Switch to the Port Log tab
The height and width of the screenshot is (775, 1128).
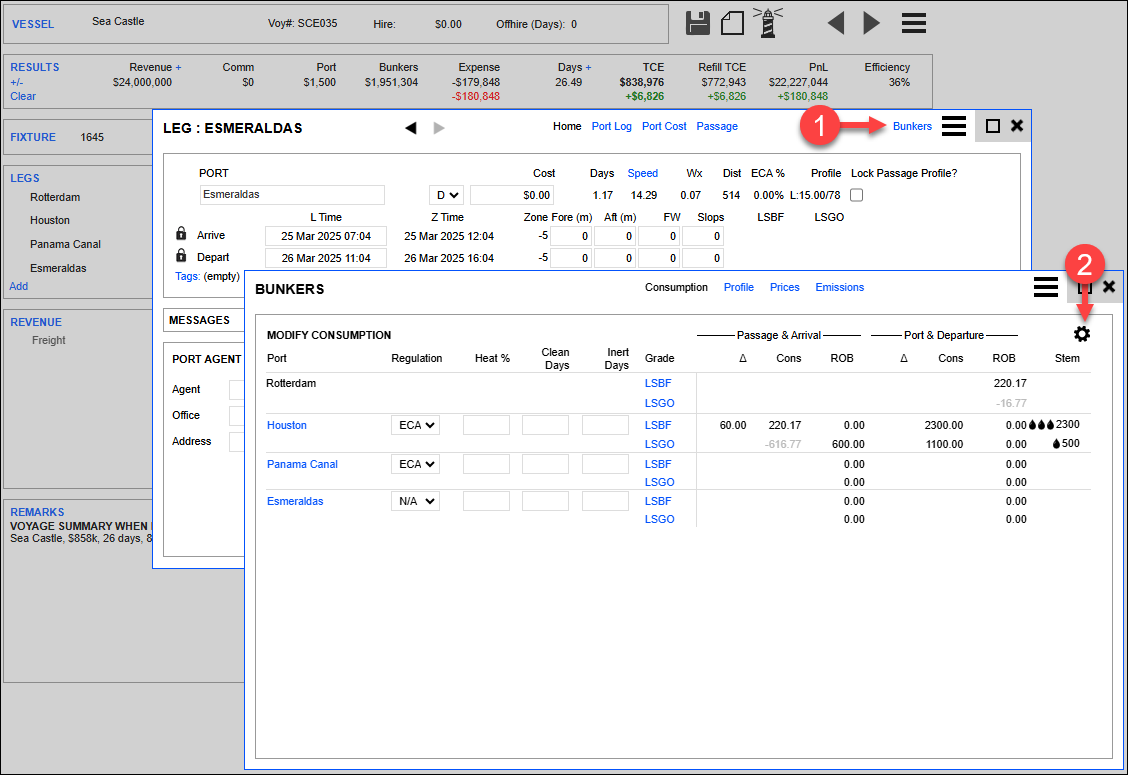[x=611, y=126]
